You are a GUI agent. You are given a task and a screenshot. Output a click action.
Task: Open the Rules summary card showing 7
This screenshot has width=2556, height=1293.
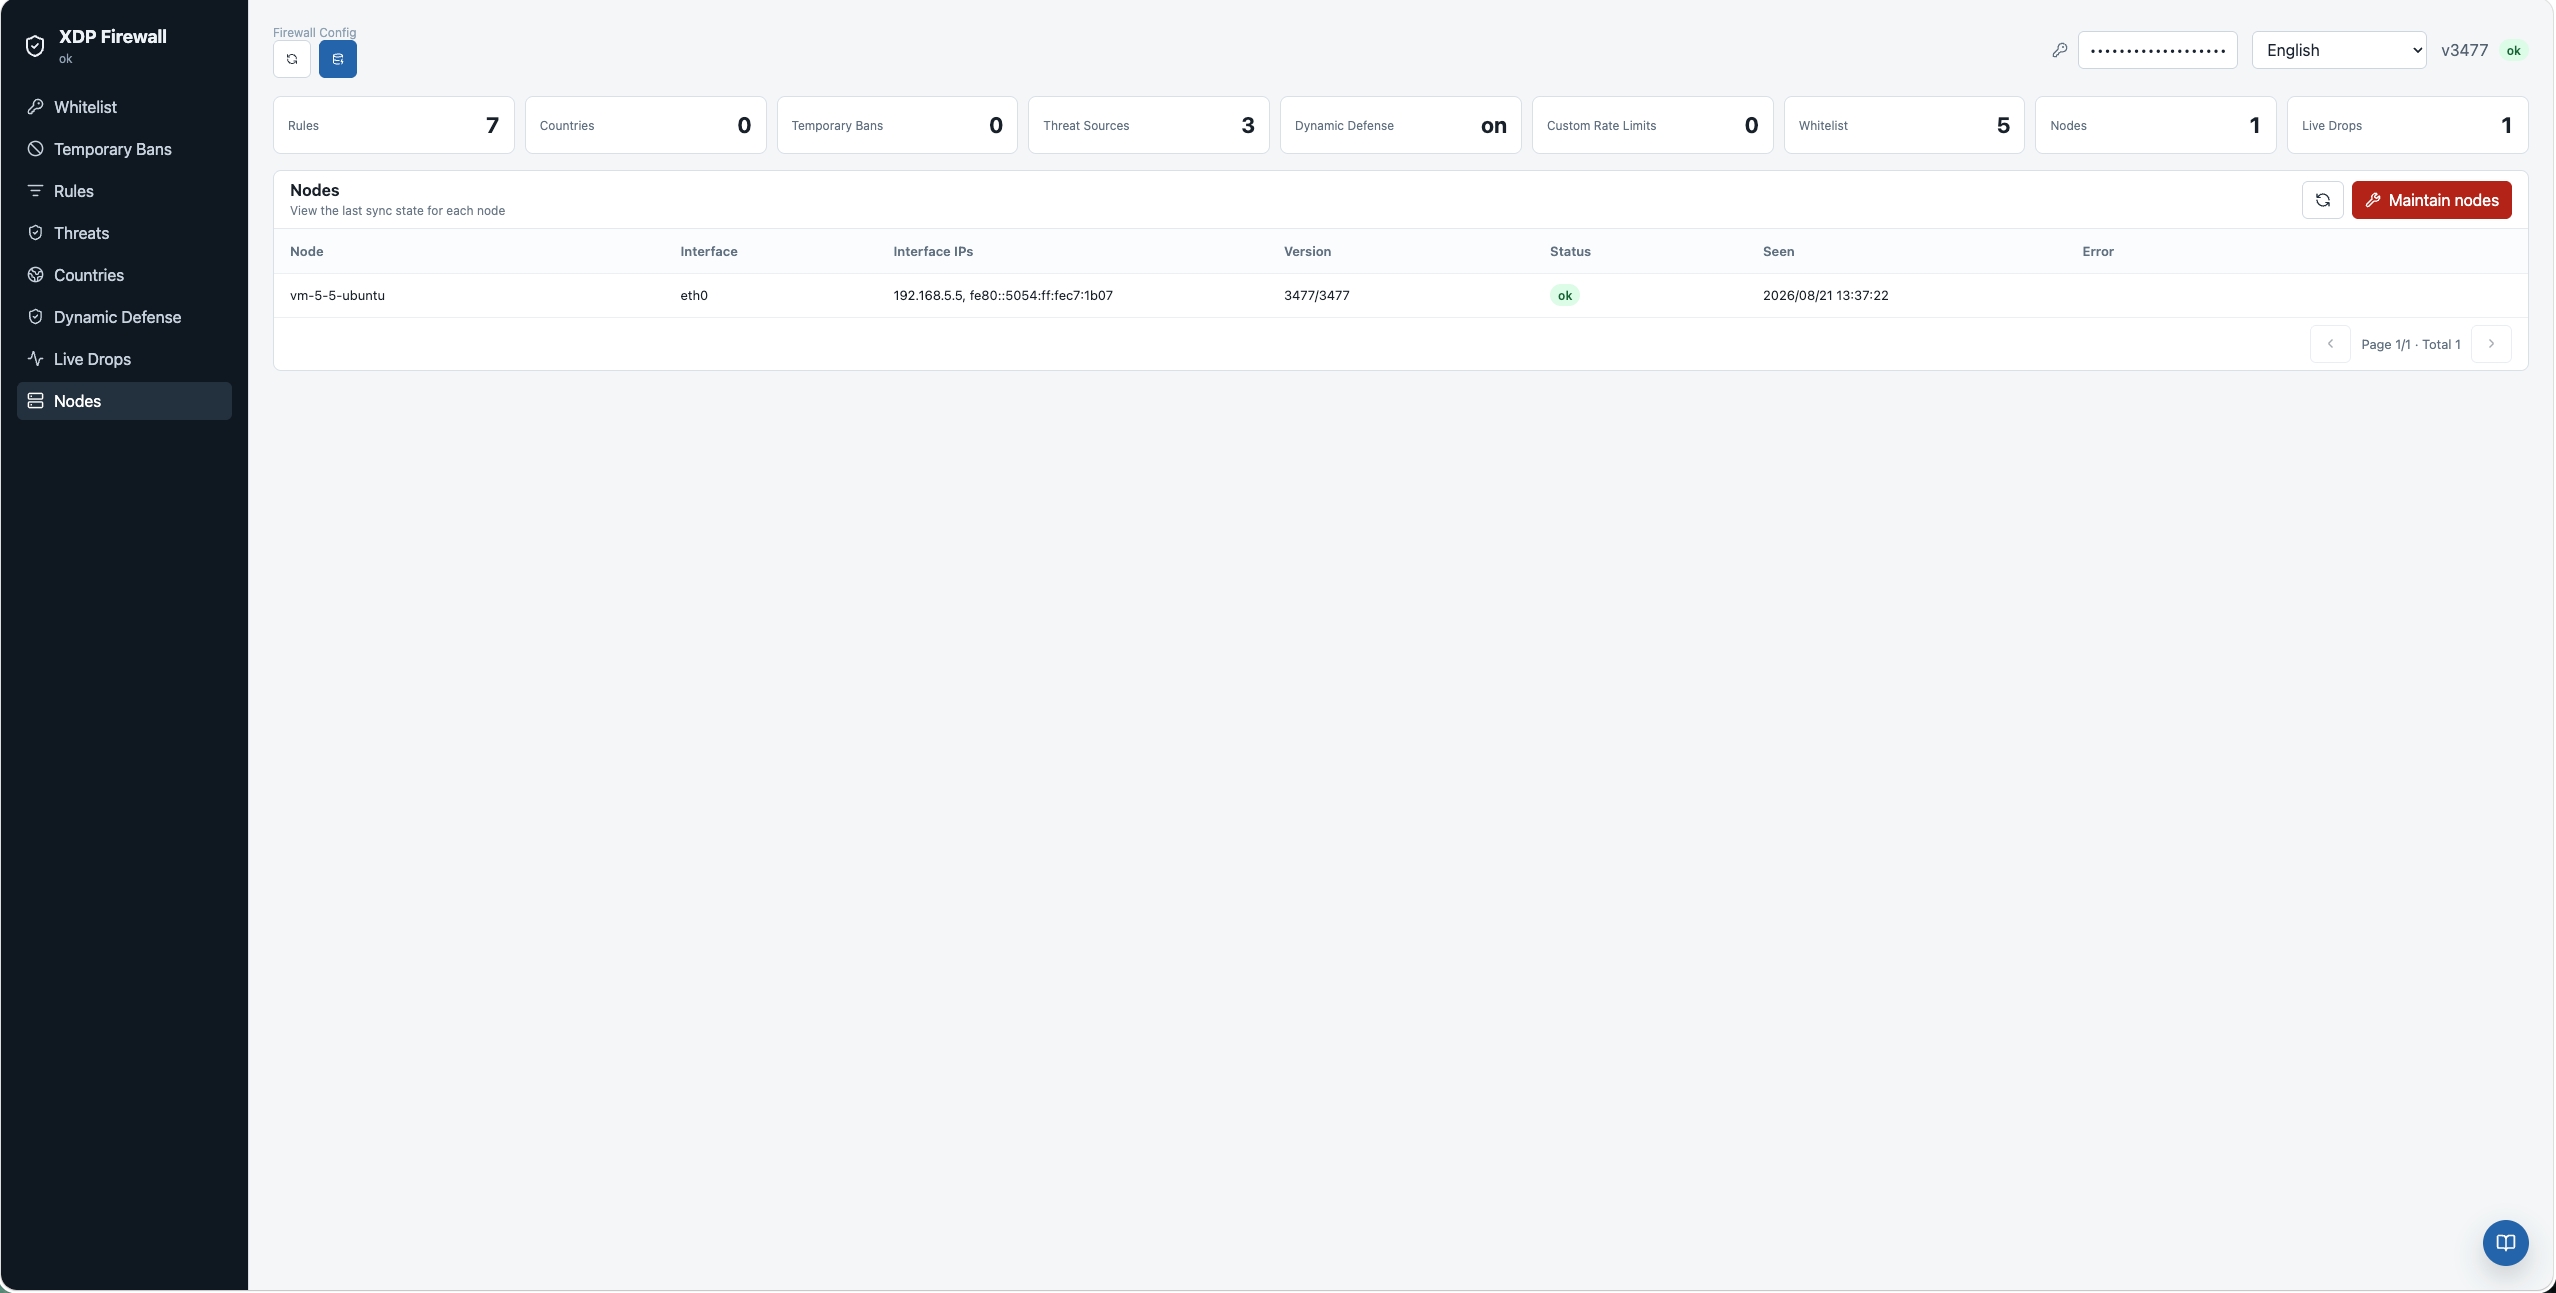394,125
